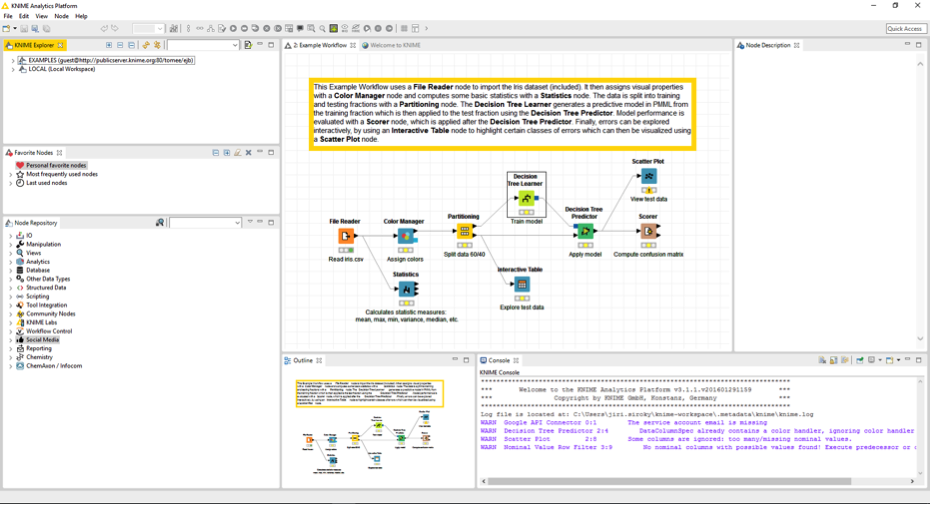
Task: Expand the KNIME Labs category
Action: click(10, 323)
